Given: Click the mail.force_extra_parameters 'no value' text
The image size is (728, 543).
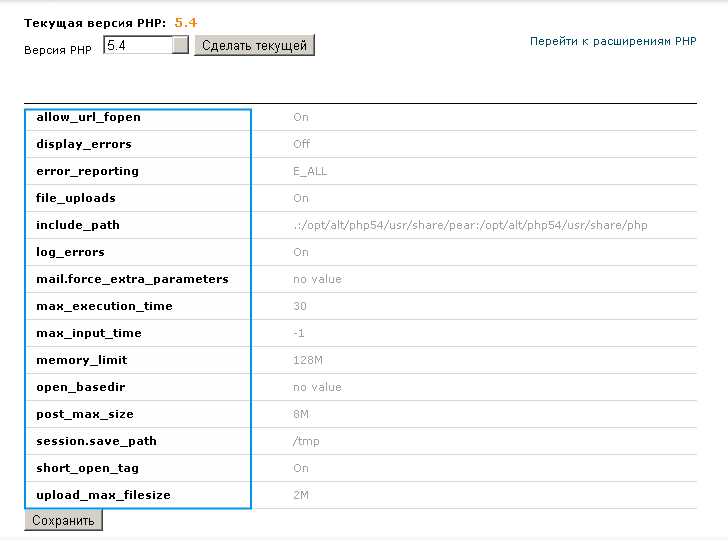Looking at the screenshot, I should click(x=317, y=279).
